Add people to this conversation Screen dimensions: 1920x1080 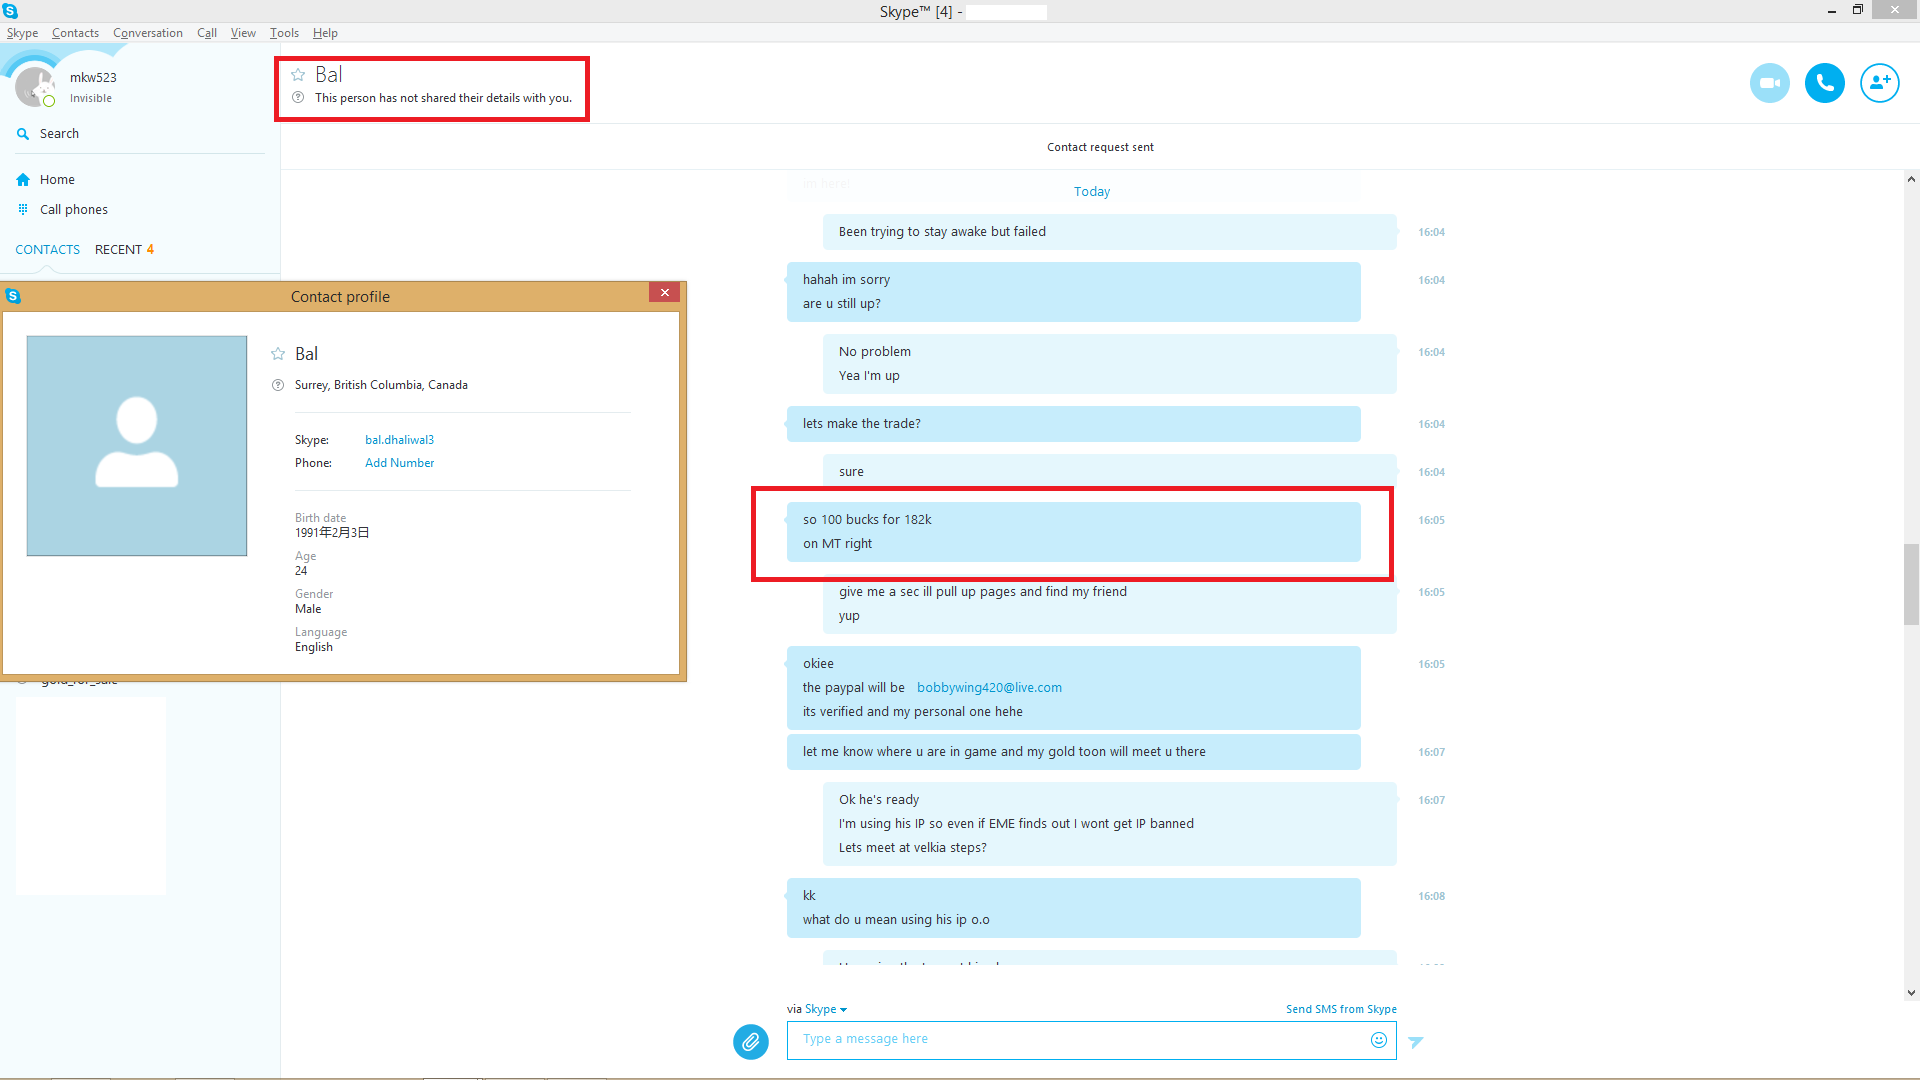point(1879,83)
